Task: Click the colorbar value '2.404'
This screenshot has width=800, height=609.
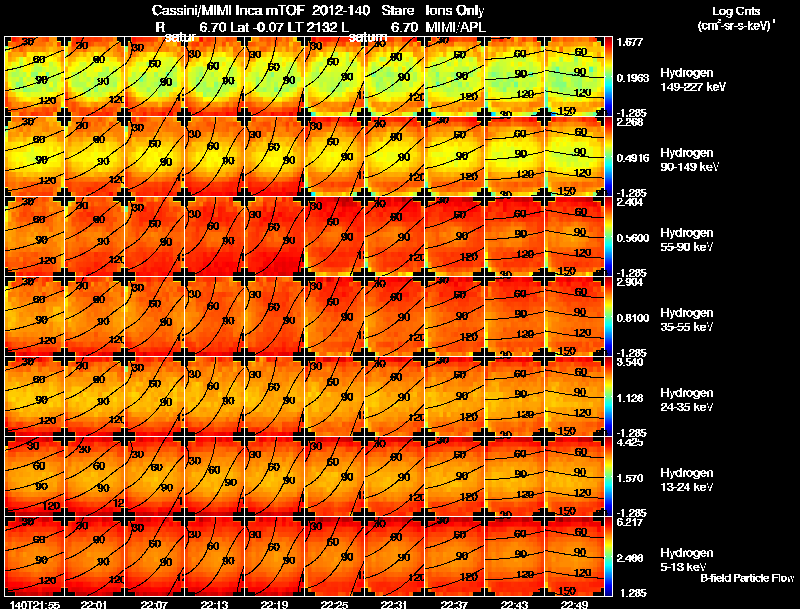Action: [x=630, y=202]
